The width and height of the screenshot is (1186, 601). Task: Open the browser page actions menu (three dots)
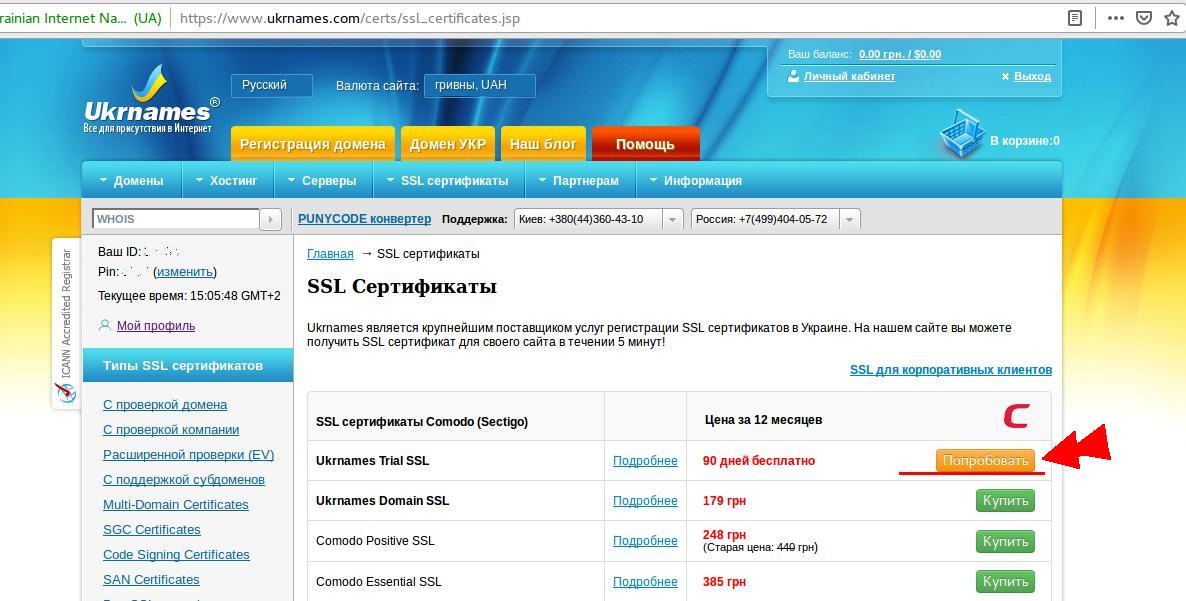1116,17
